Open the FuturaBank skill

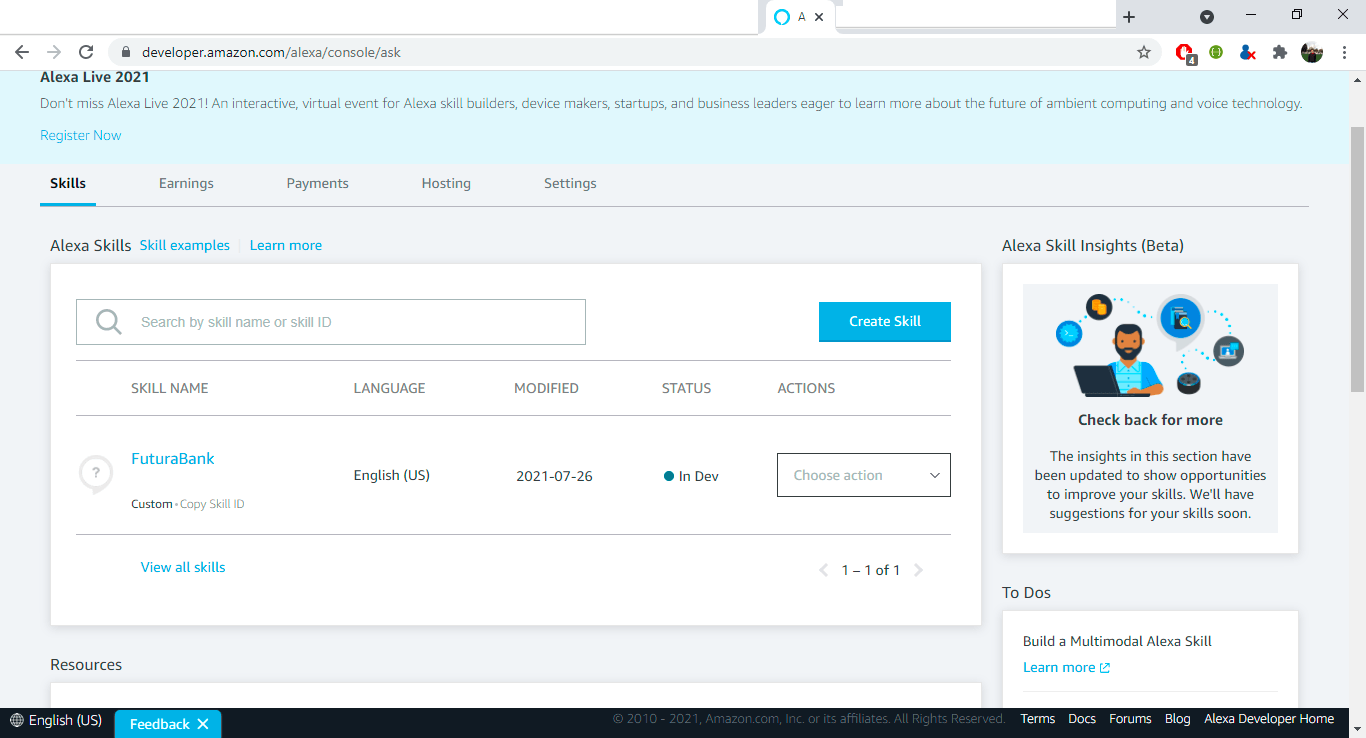[173, 458]
